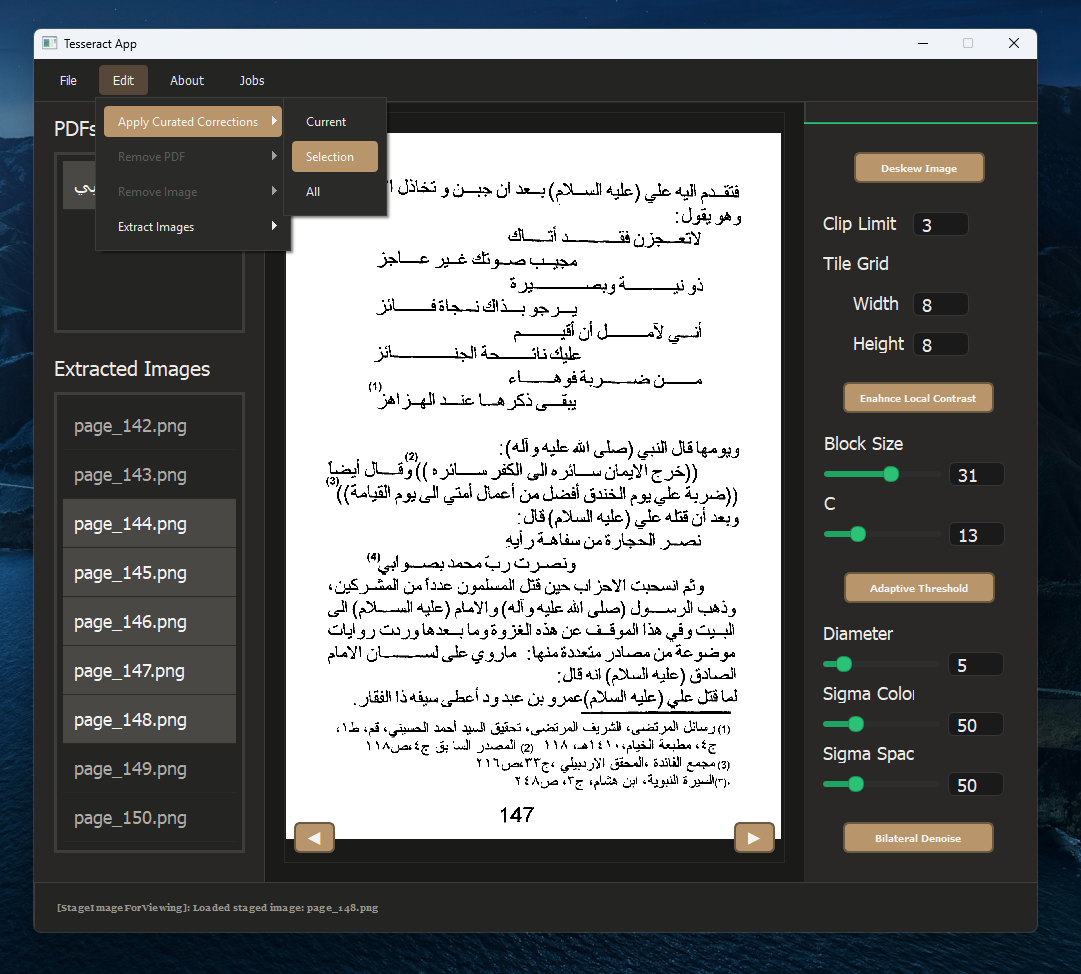Viewport: 1081px width, 974px height.
Task: Close the Tesseract App window
Action: pyautogui.click(x=1013, y=43)
